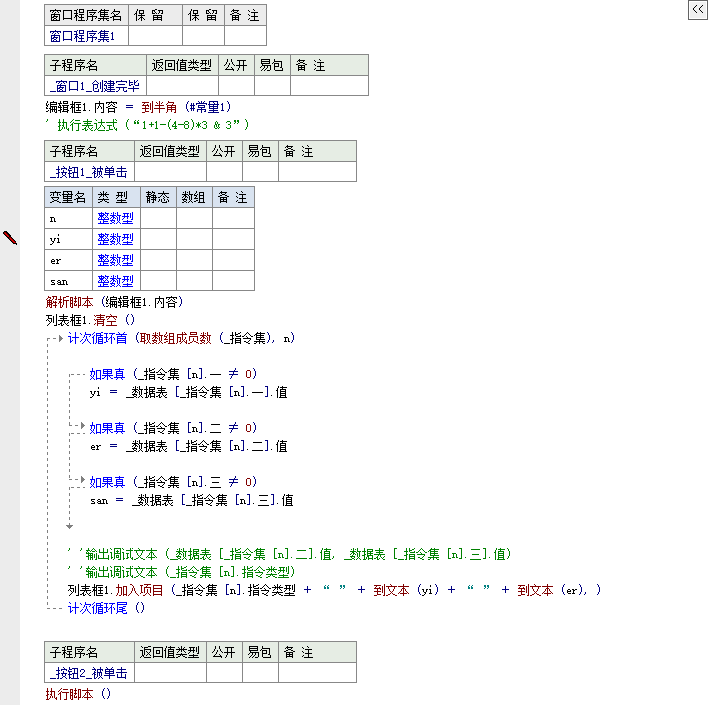Click the 整数型 type of variable er
Image resolution: width=708 pixels, height=705 pixels.
pyautogui.click(x=116, y=261)
